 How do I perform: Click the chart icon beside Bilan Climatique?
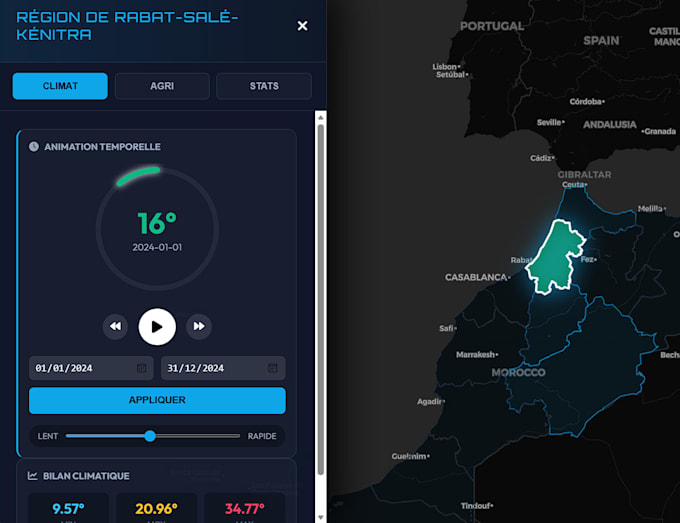(x=33, y=476)
